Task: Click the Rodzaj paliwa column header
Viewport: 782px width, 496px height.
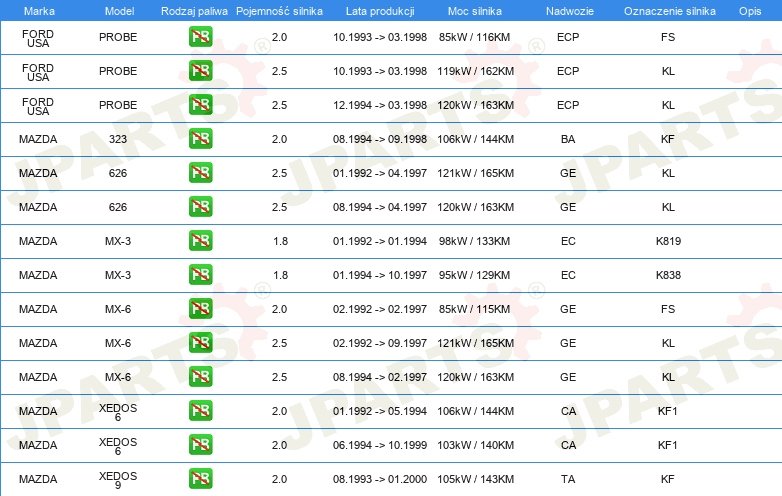Action: [x=194, y=11]
